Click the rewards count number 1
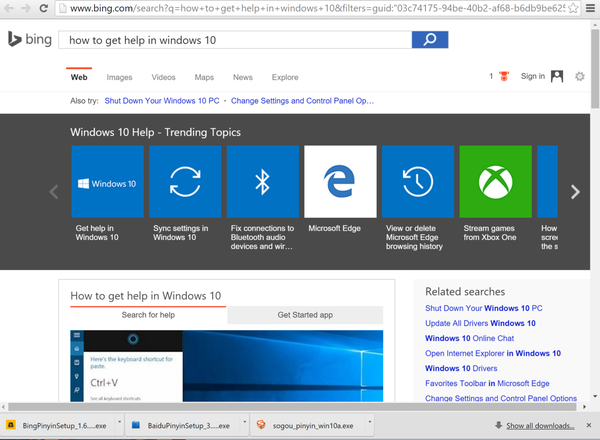 click(x=491, y=76)
